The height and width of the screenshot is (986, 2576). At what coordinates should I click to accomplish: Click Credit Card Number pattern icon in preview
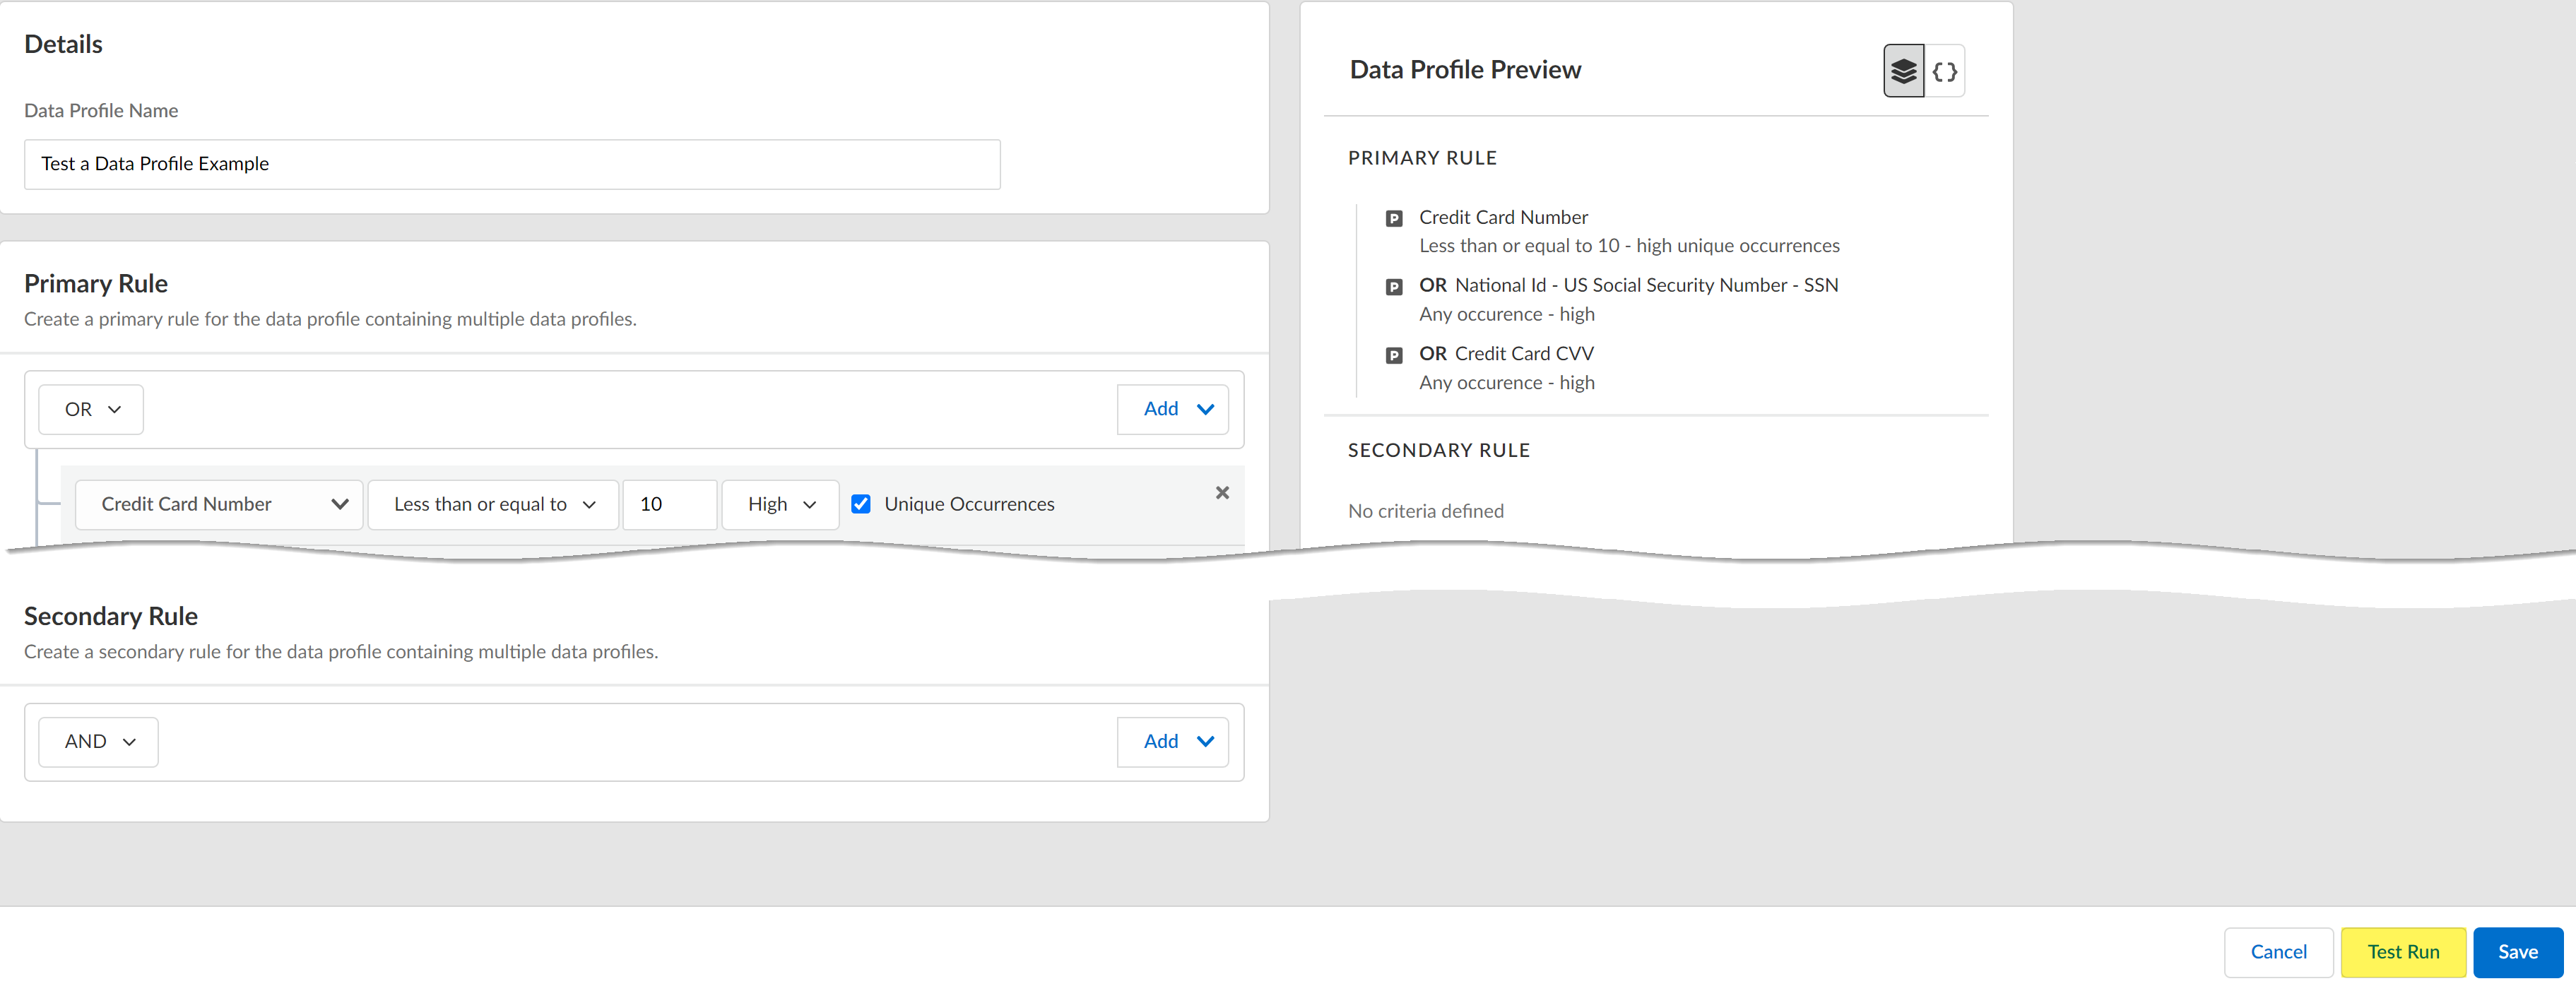point(1394,219)
